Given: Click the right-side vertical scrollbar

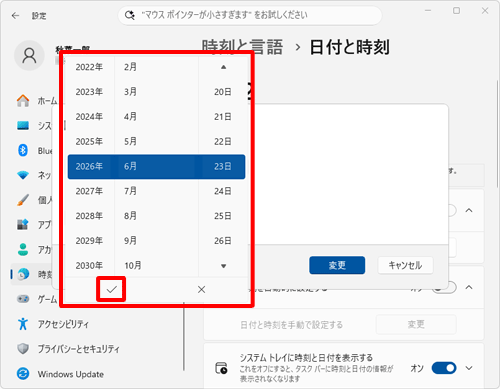Looking at the screenshot, I should [498, 133].
